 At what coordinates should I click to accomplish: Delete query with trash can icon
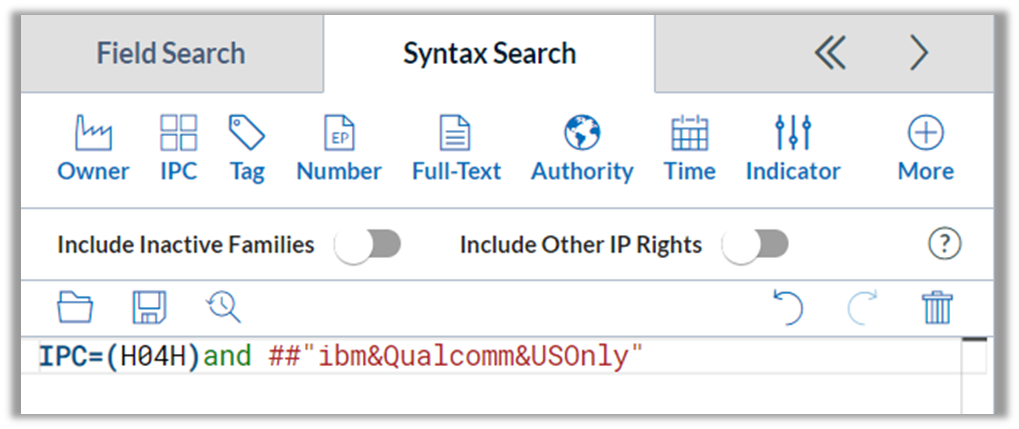coord(937,307)
